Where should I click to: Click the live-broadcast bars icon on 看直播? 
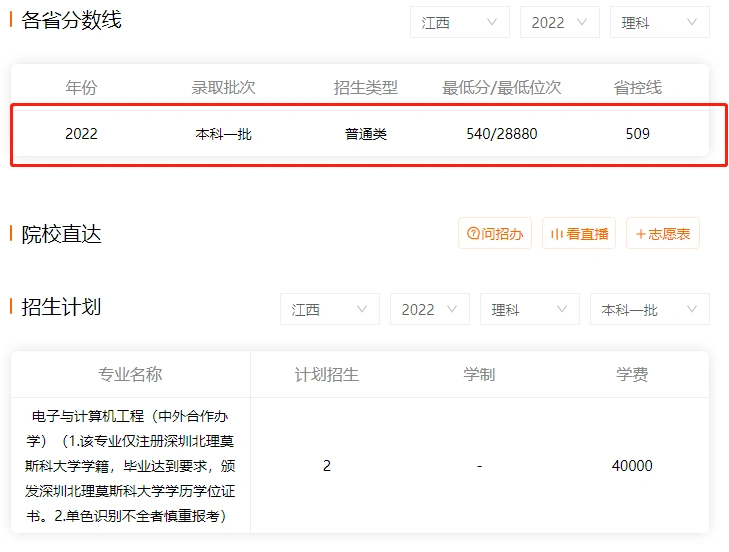click(x=557, y=233)
